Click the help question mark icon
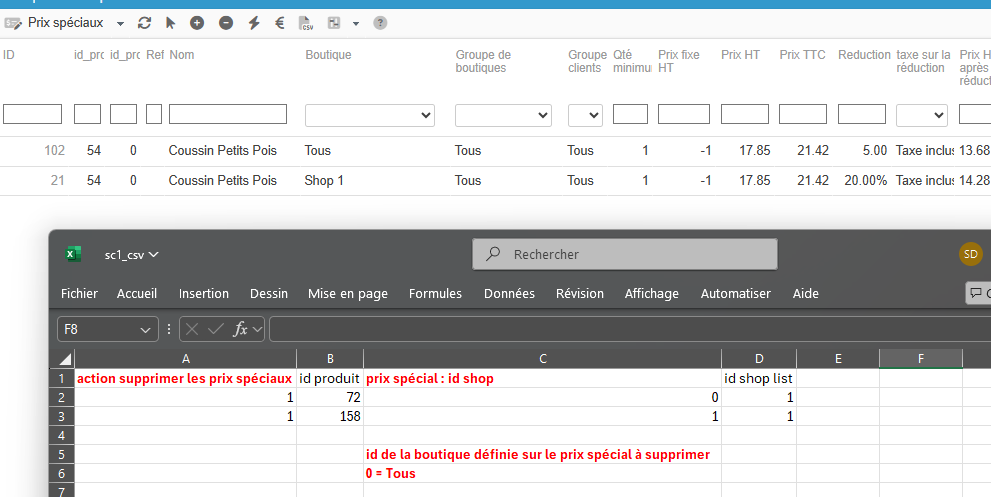The height and width of the screenshot is (497, 991). pyautogui.click(x=380, y=23)
